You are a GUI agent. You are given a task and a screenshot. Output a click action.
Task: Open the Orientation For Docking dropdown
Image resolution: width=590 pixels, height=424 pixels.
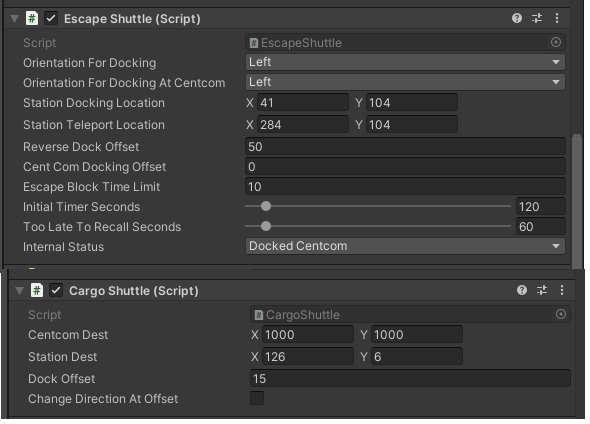405,62
